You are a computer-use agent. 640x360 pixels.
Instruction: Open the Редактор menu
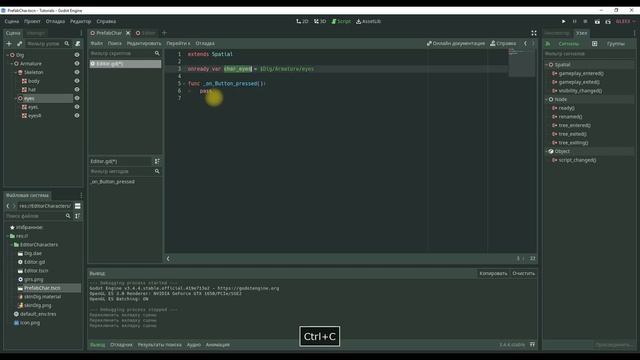pyautogui.click(x=80, y=21)
